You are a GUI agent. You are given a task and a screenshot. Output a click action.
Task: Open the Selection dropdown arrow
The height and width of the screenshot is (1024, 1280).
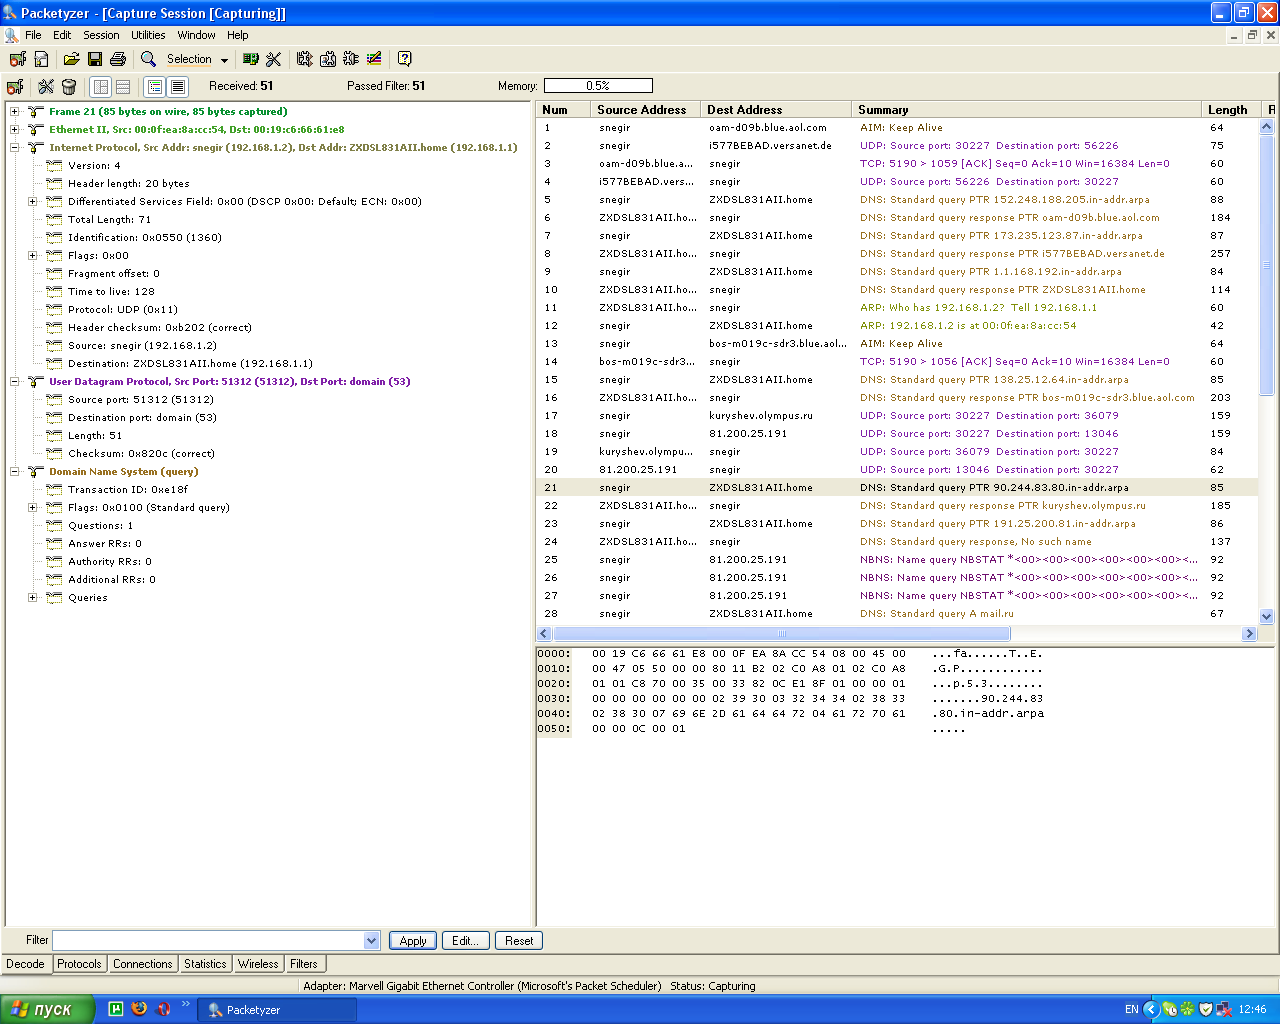224,60
